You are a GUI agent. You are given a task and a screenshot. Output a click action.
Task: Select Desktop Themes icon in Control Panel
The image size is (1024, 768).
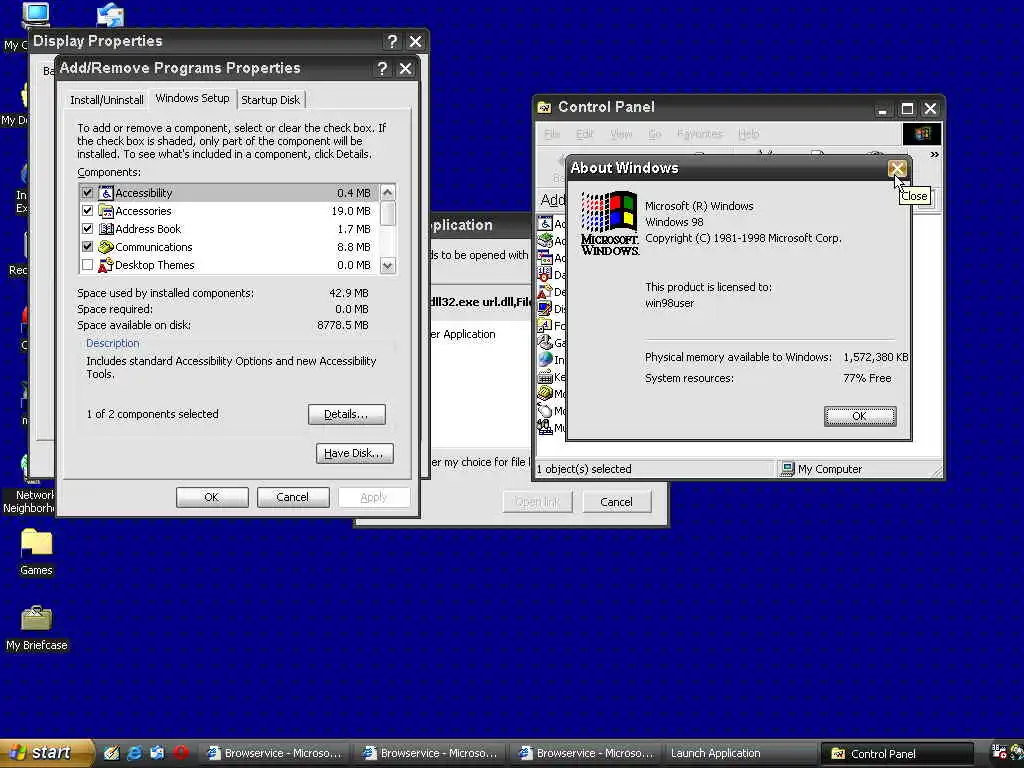click(x=545, y=291)
